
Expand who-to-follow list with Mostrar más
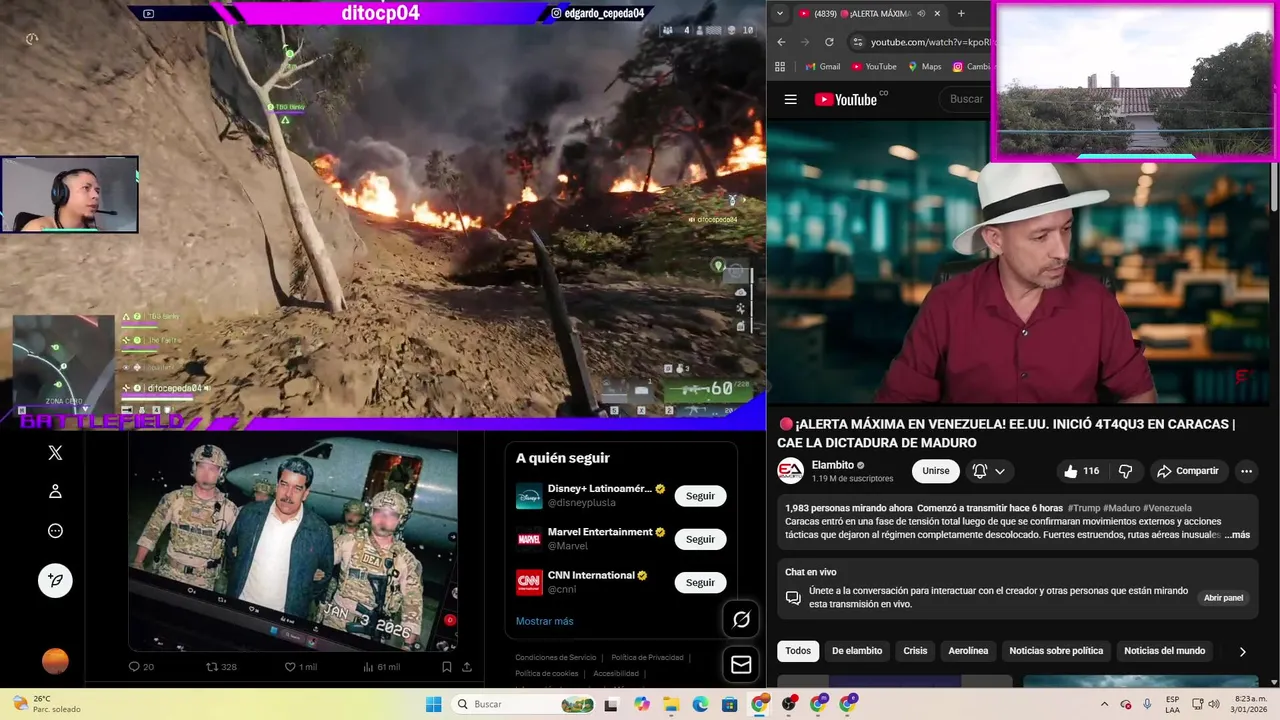click(x=544, y=621)
